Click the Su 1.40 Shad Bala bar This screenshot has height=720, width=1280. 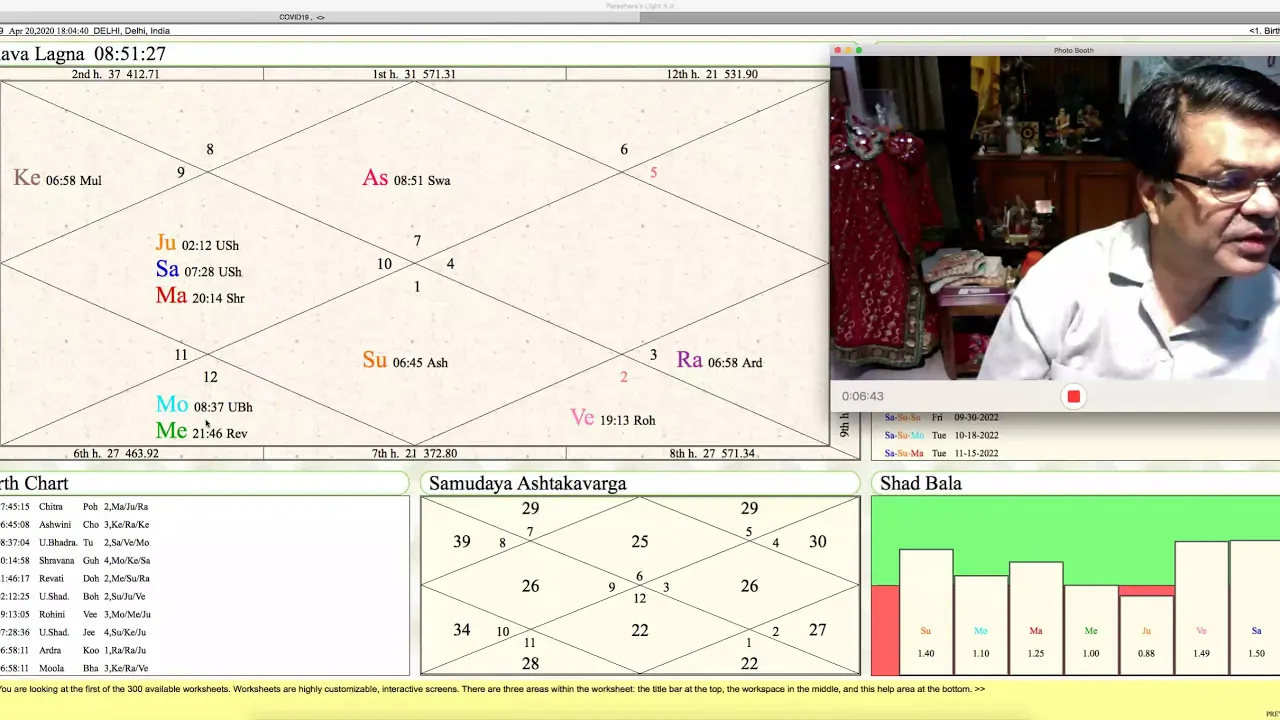(926, 612)
